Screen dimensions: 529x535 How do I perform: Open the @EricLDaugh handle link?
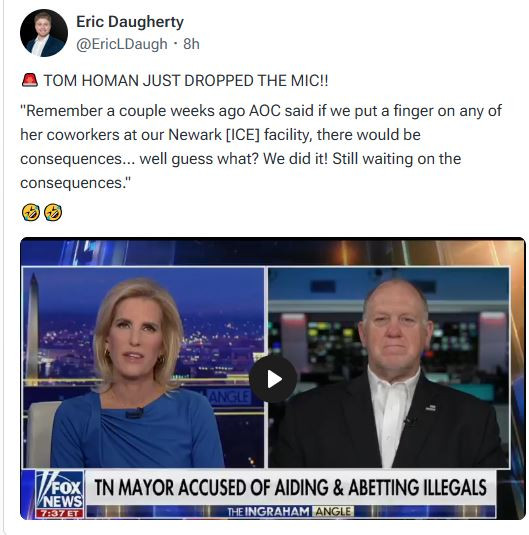(122, 44)
